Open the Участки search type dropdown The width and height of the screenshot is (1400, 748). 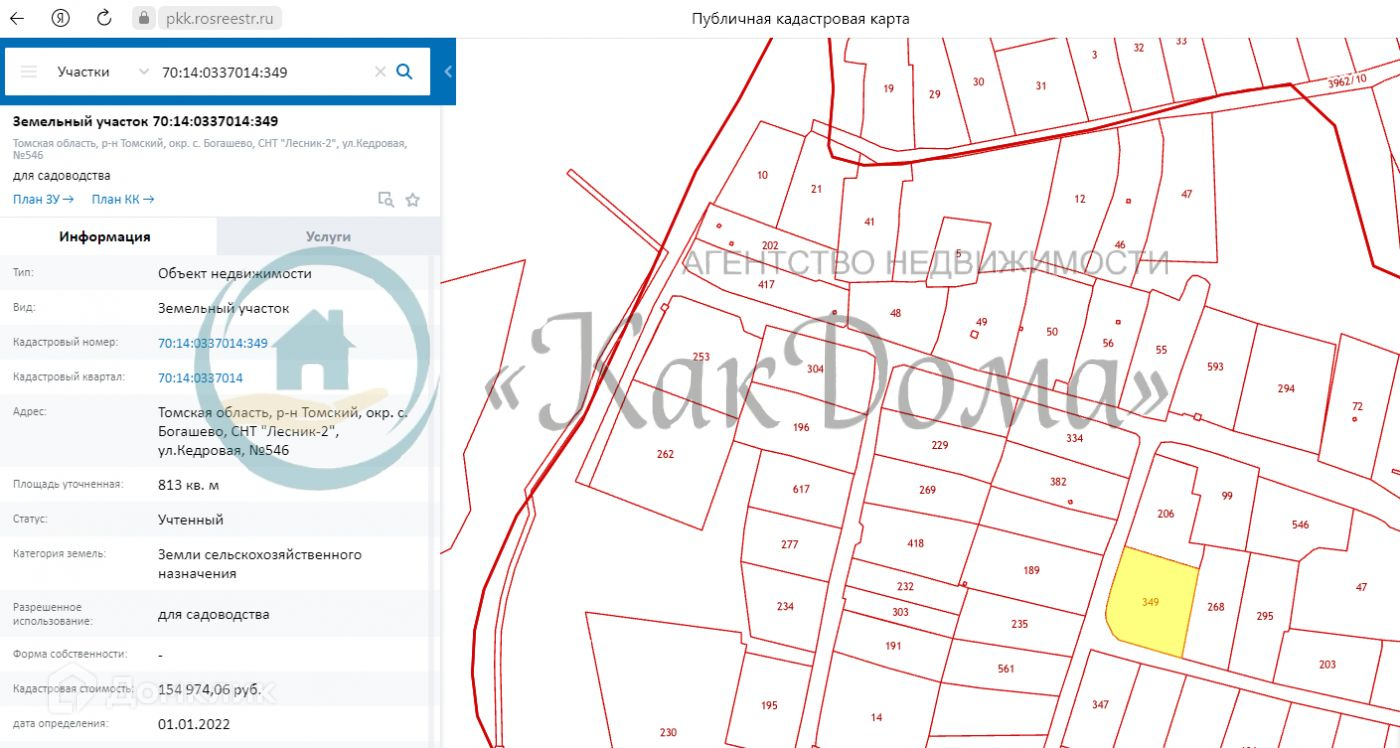(x=102, y=72)
